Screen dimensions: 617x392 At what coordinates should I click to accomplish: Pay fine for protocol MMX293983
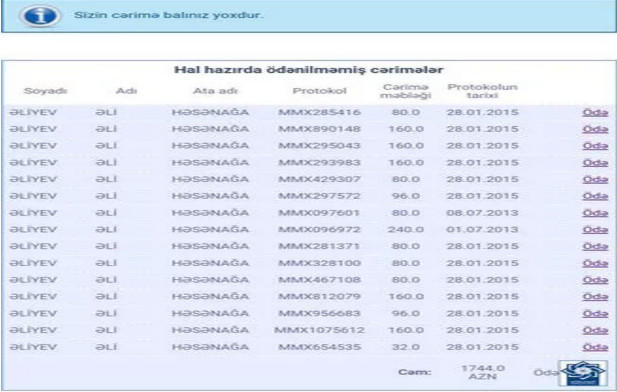595,163
